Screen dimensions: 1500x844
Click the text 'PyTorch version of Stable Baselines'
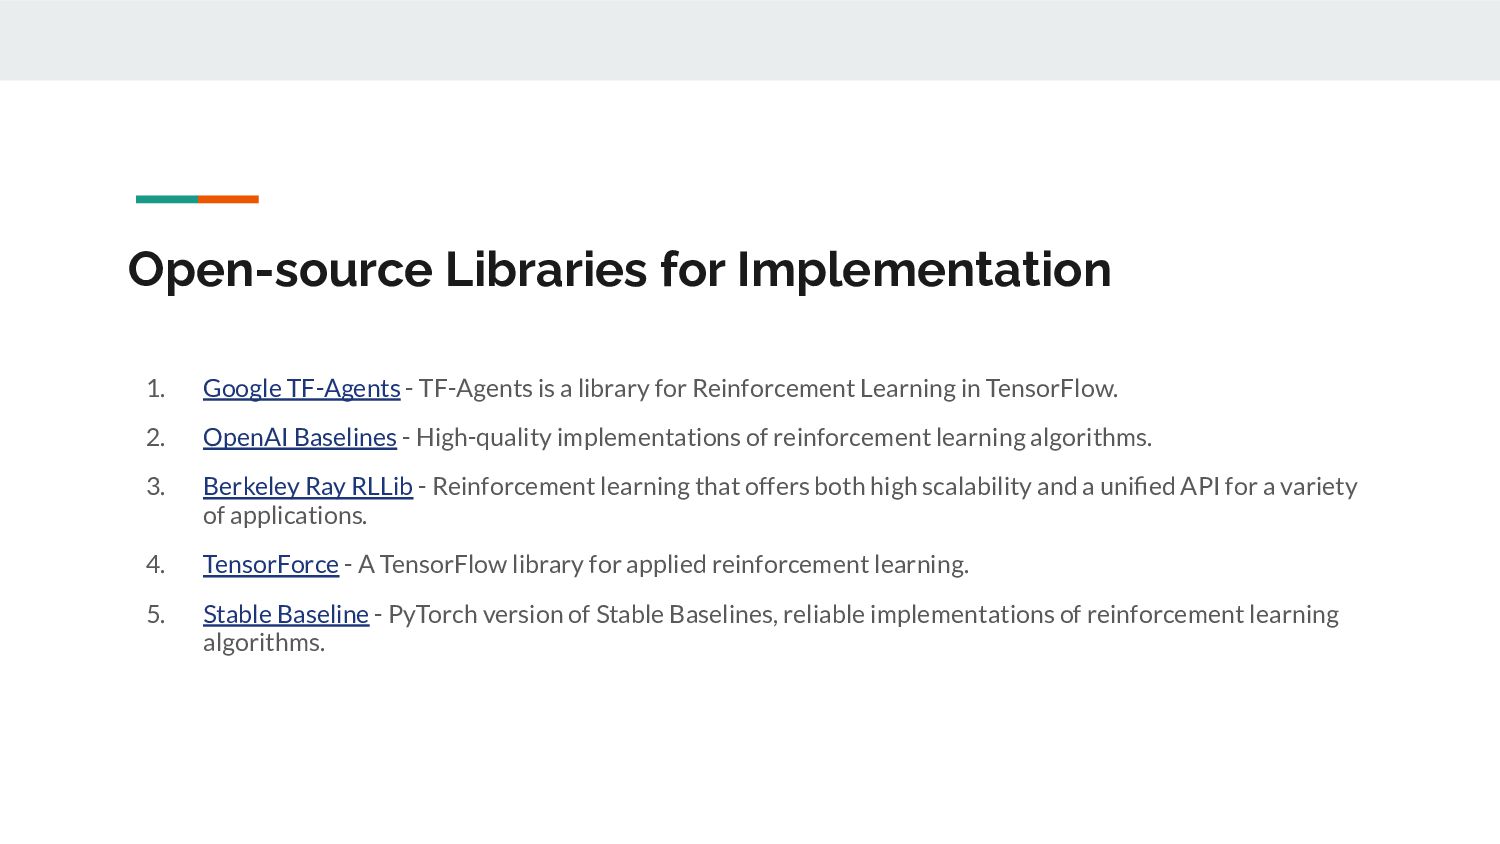click(582, 614)
